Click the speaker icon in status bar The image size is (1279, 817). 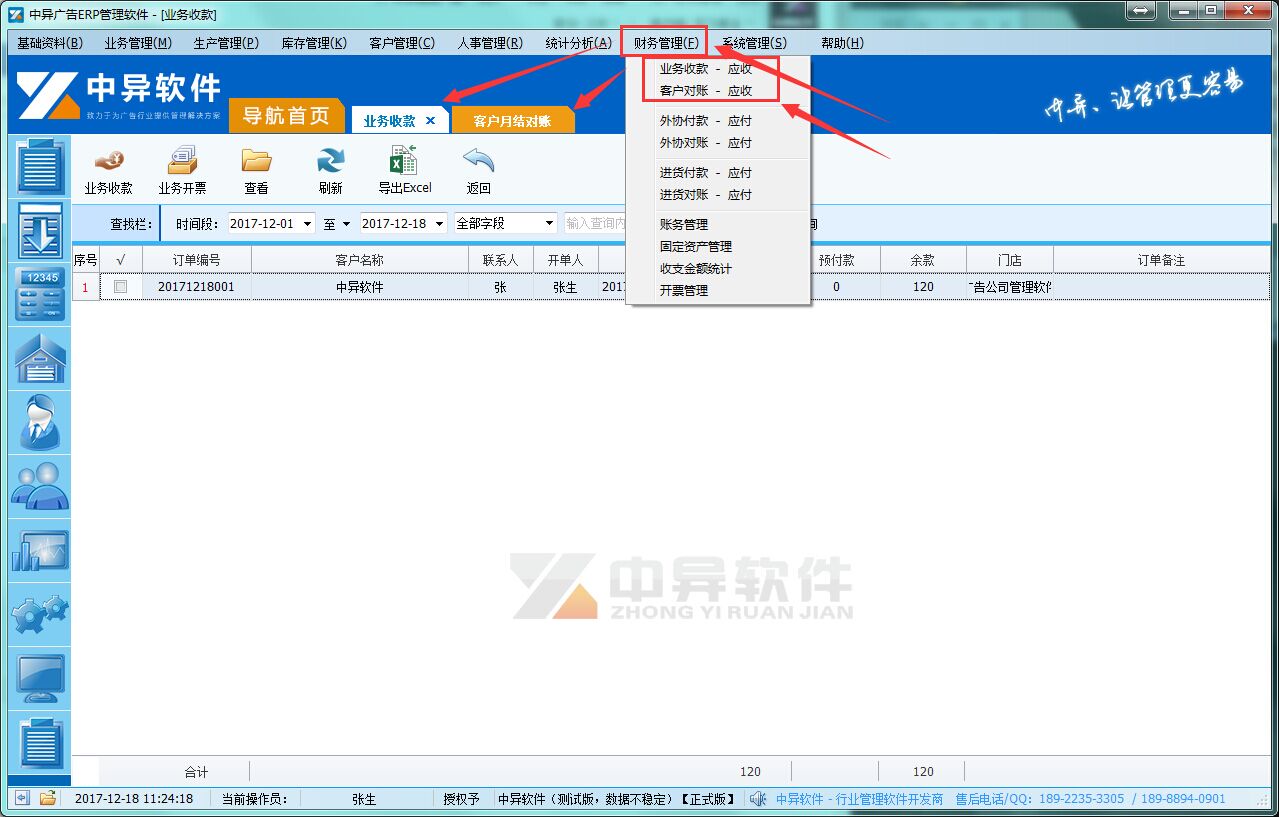(x=758, y=798)
